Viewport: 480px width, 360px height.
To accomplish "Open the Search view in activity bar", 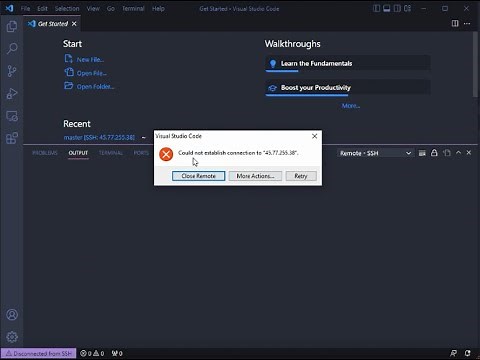I will [x=12, y=48].
